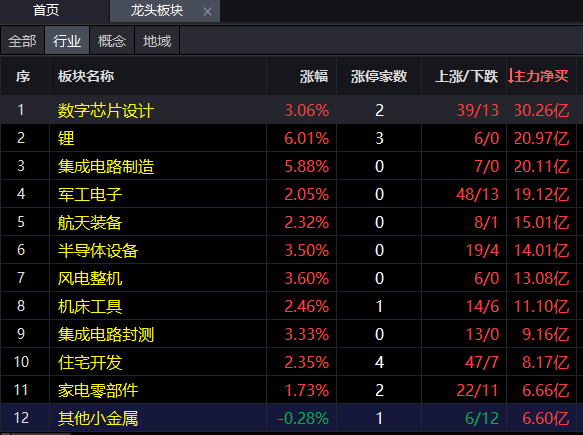Click limit-up count 3 for 锂

379,138
